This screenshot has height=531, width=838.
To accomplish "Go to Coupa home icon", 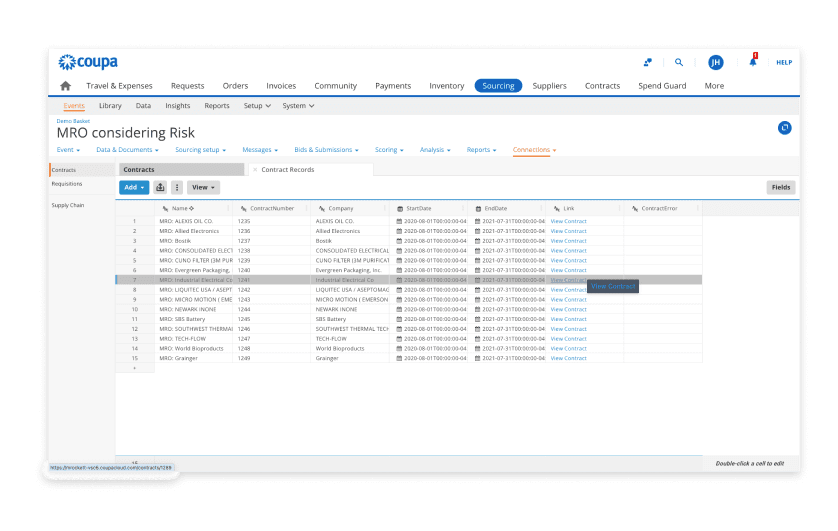I will coord(66,86).
